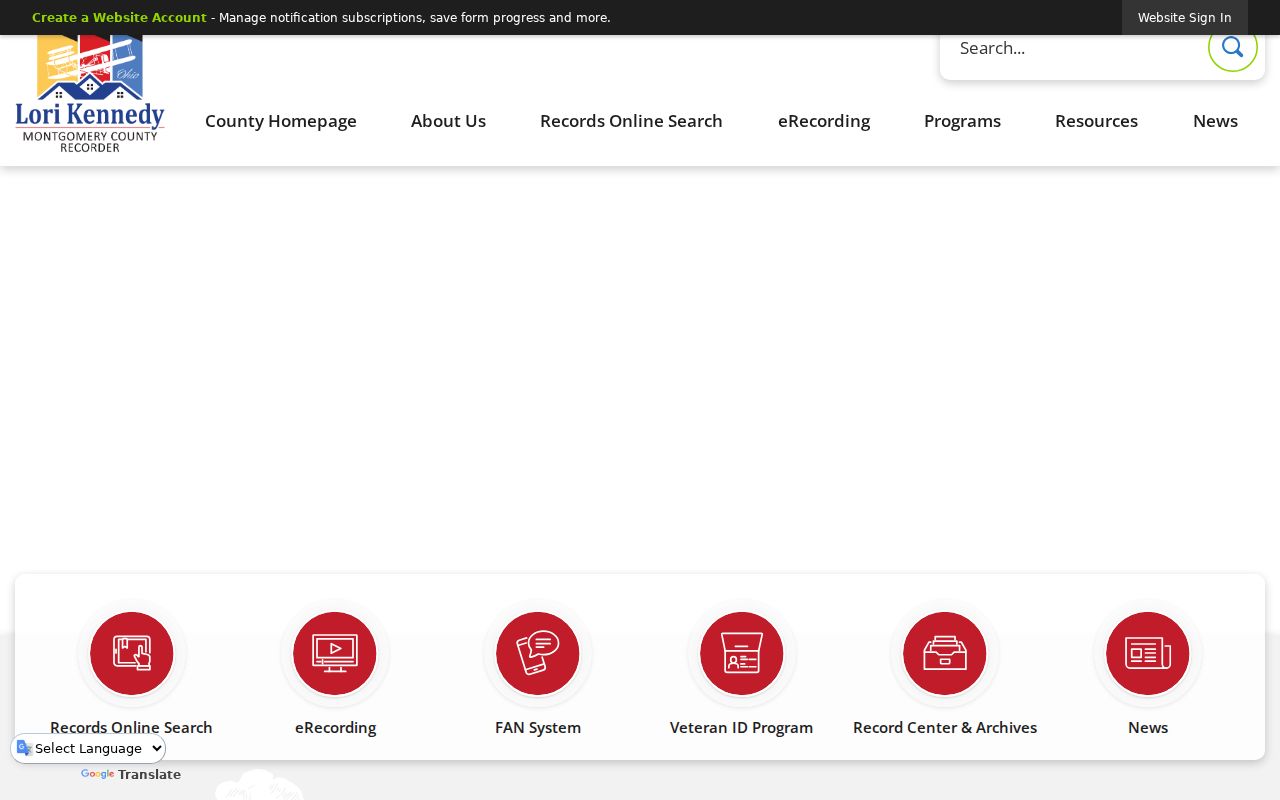Go to County Homepage nav item

tap(281, 121)
